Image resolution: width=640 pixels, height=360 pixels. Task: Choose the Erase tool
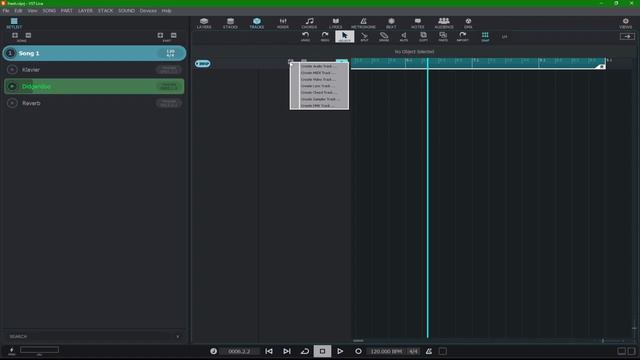click(x=384, y=37)
